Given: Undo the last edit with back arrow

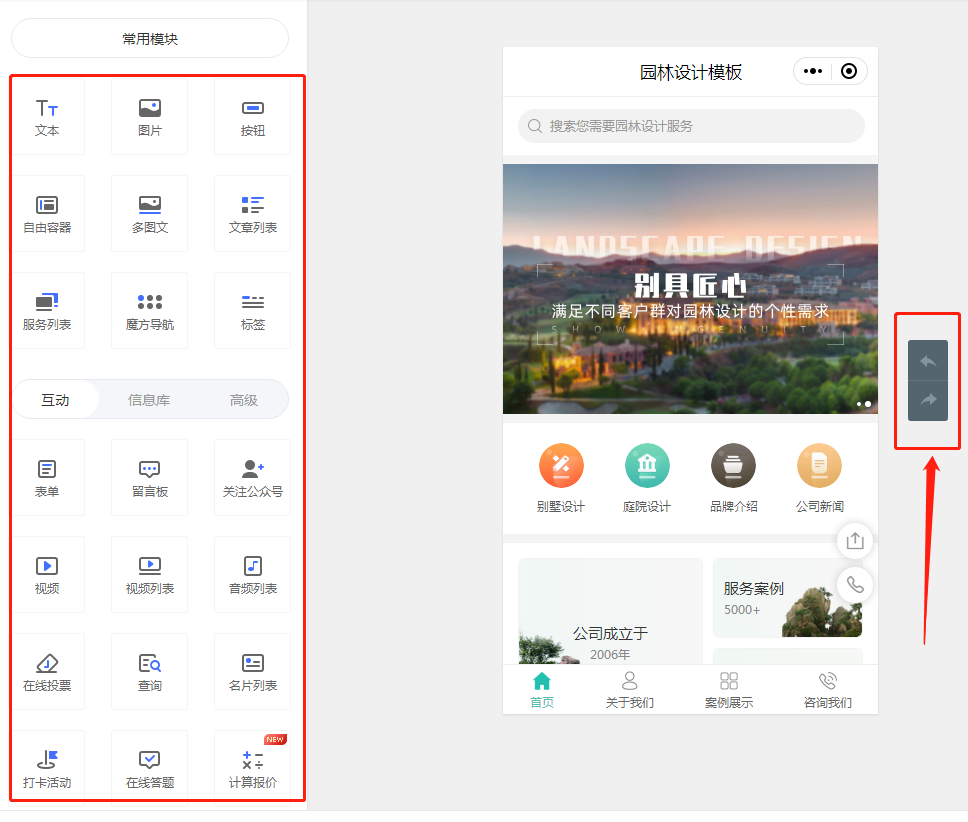Looking at the screenshot, I should tap(928, 360).
